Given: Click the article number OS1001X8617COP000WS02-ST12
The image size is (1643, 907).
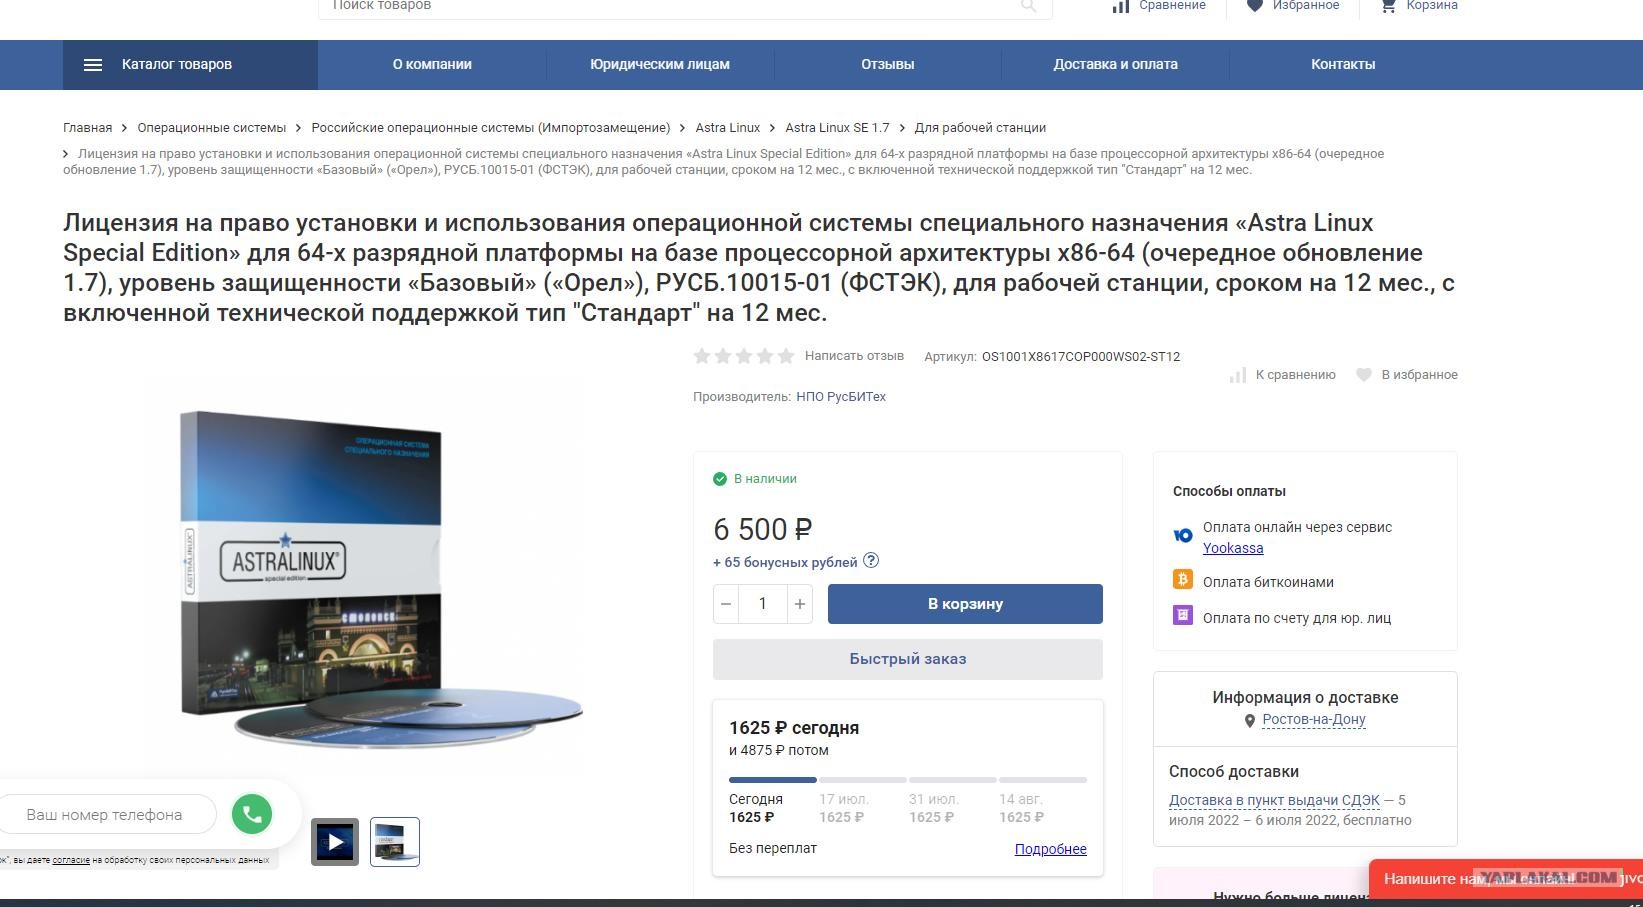Looking at the screenshot, I should 1081,357.
